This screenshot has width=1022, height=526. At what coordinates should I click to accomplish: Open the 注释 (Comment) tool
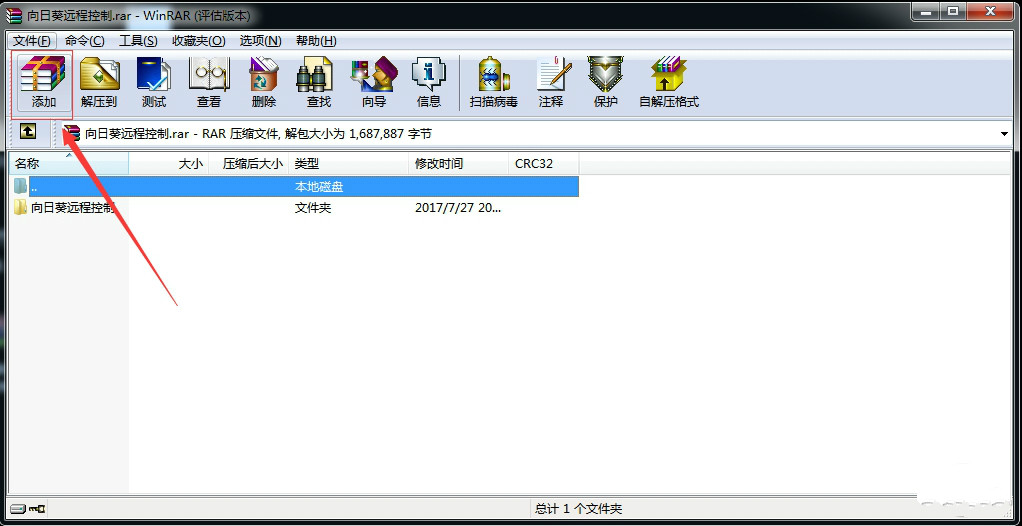551,83
